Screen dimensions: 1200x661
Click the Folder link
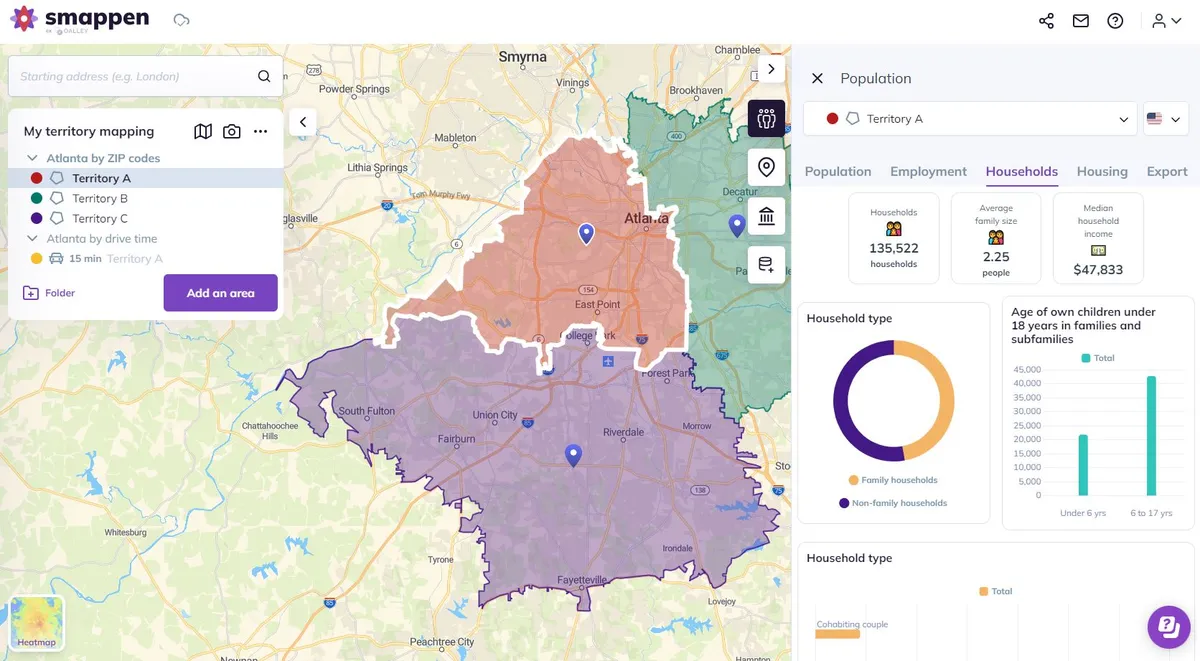coord(49,293)
